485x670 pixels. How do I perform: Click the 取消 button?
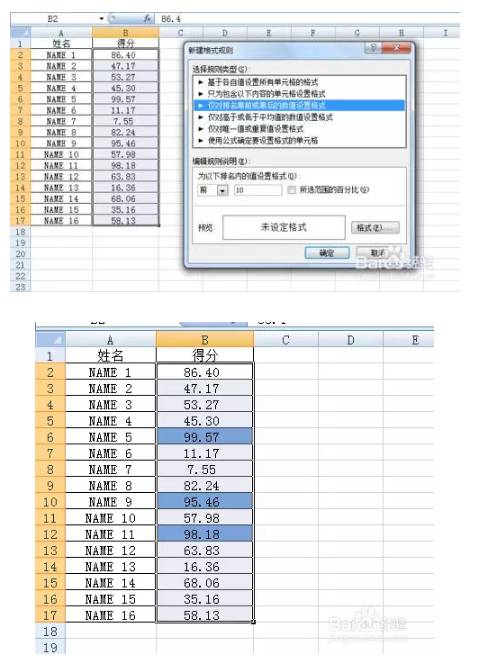pos(378,253)
